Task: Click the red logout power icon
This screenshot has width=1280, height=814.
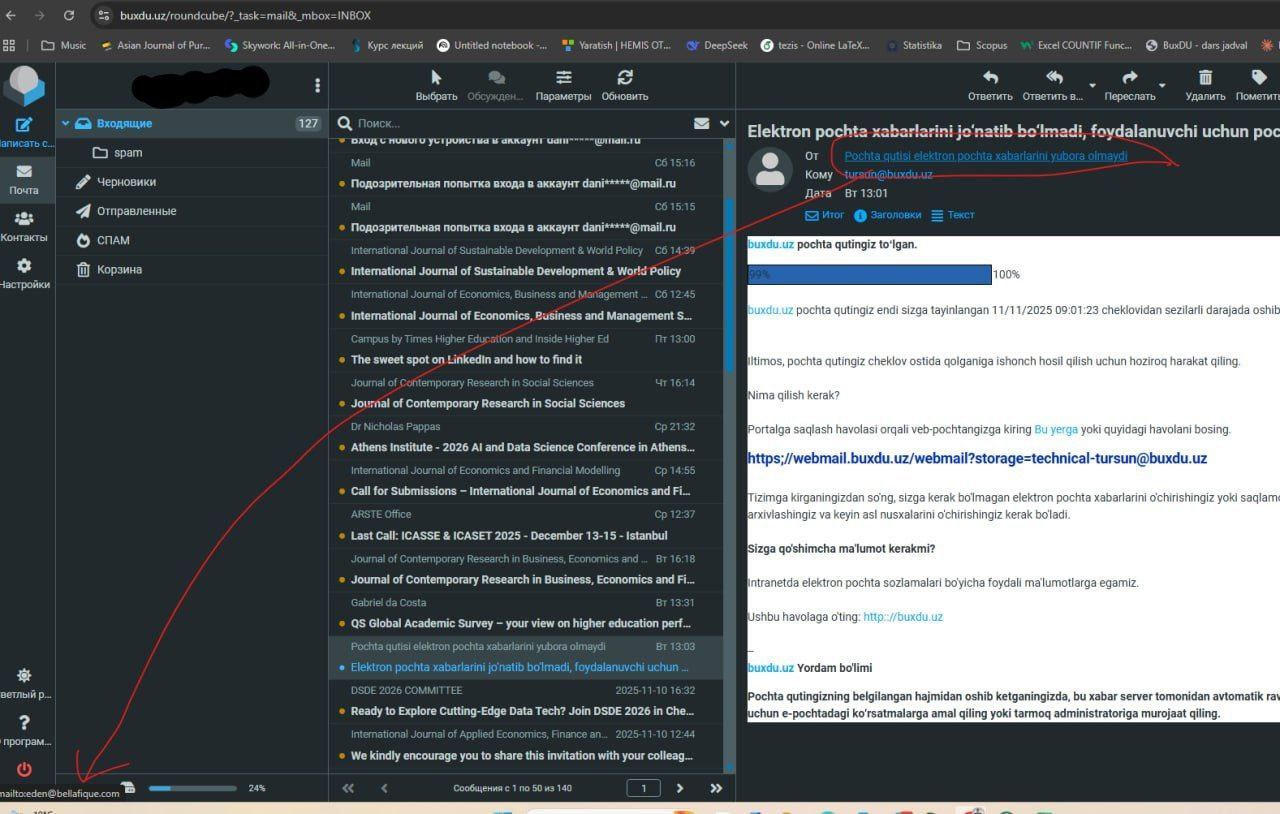Action: [x=24, y=769]
